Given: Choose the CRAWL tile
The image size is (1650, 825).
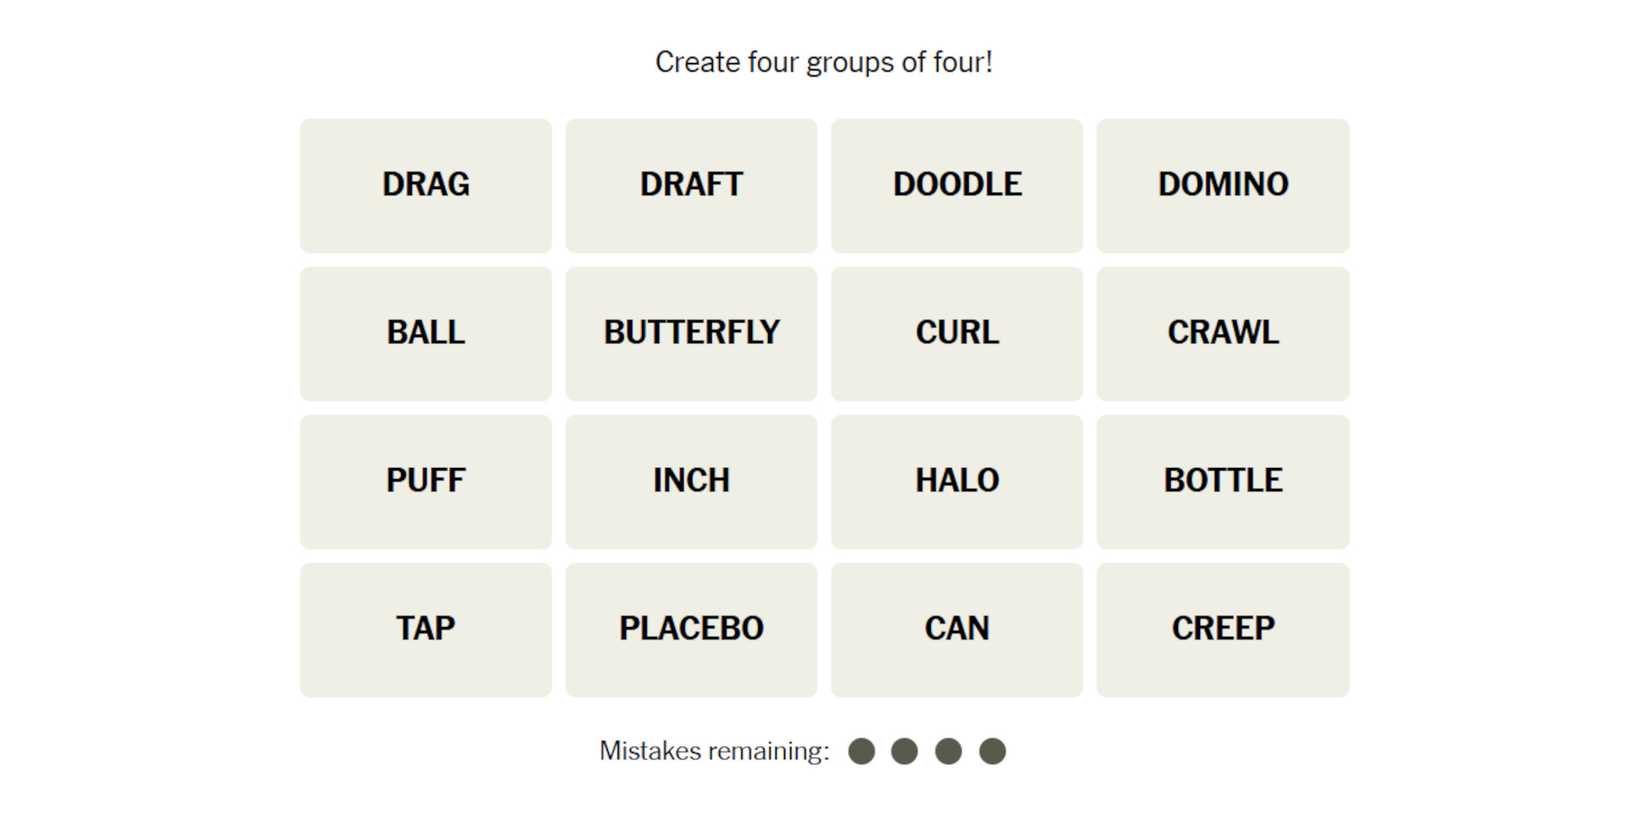Looking at the screenshot, I should coord(1223,333).
